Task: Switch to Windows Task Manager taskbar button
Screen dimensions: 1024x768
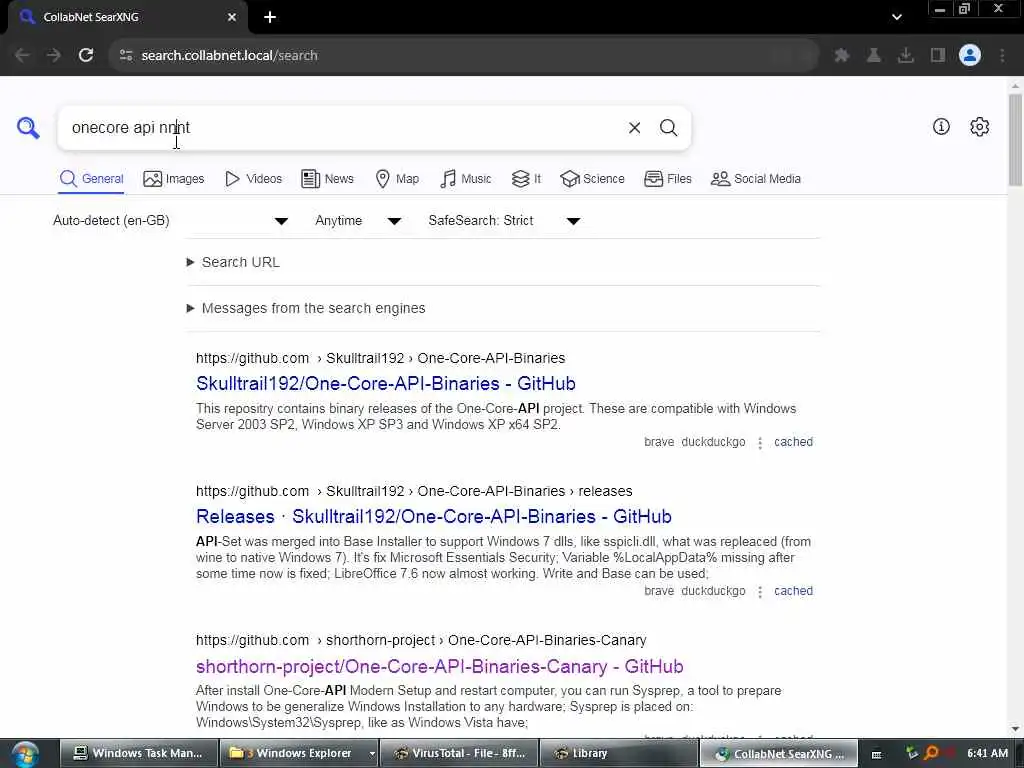Action: (x=139, y=753)
